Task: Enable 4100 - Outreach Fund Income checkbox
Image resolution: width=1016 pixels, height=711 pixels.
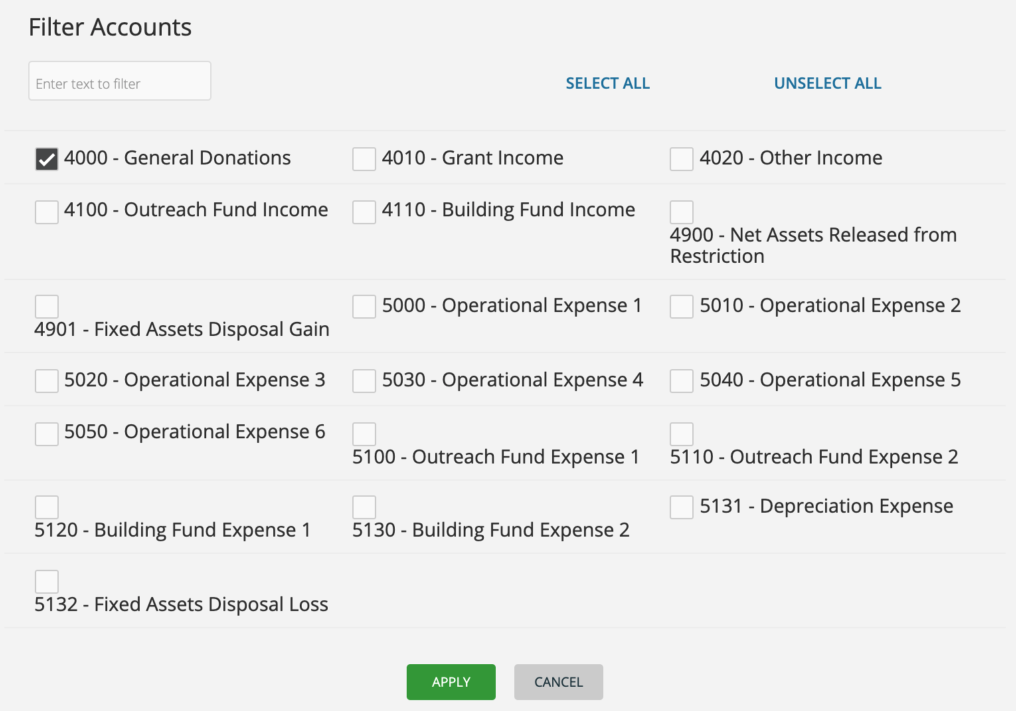Action: (x=47, y=212)
